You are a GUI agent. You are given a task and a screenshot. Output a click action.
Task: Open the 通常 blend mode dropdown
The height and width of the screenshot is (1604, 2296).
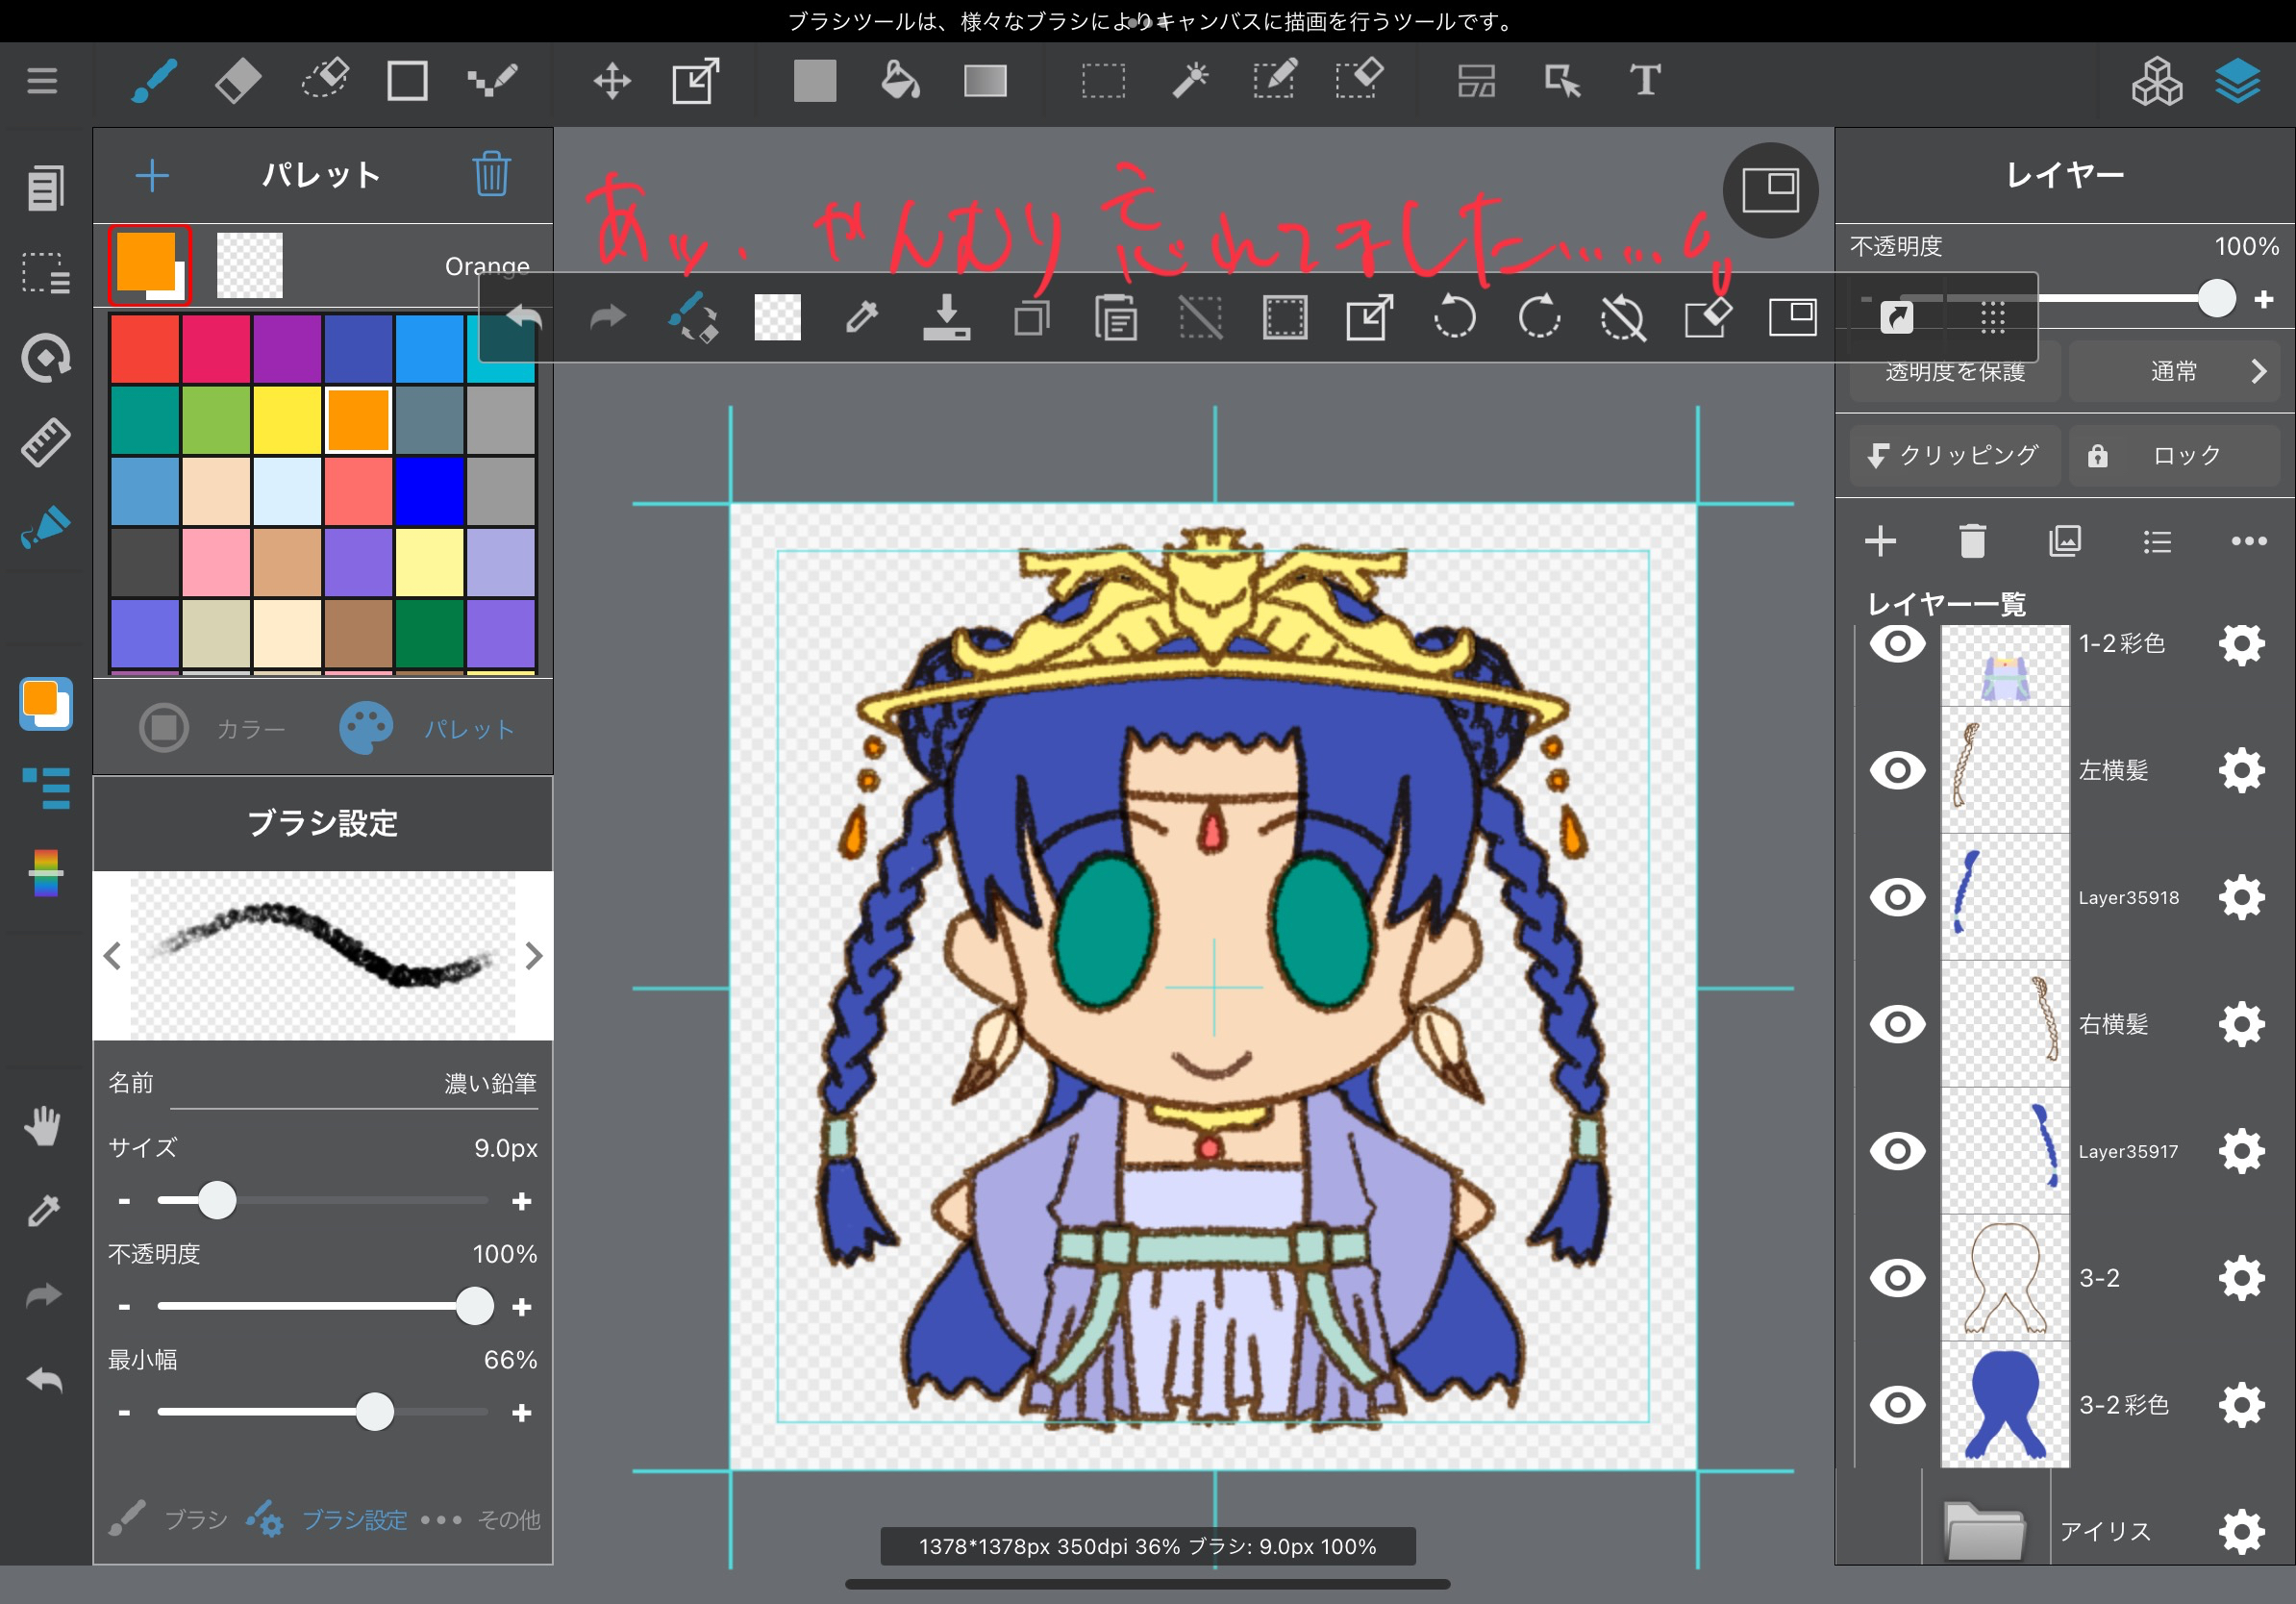2174,372
